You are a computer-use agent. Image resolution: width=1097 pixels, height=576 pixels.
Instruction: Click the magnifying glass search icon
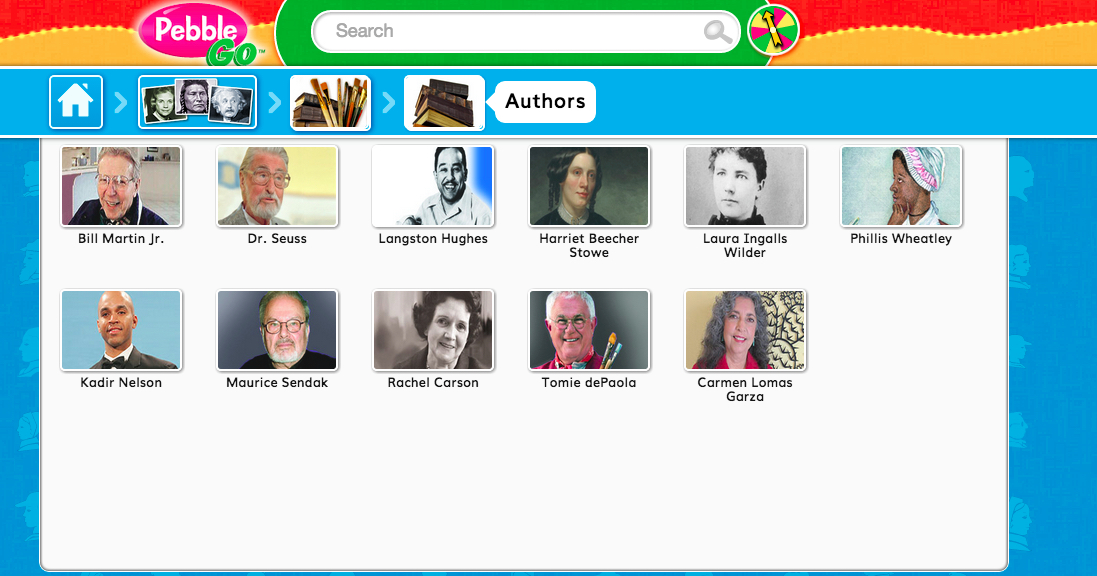coord(717,31)
